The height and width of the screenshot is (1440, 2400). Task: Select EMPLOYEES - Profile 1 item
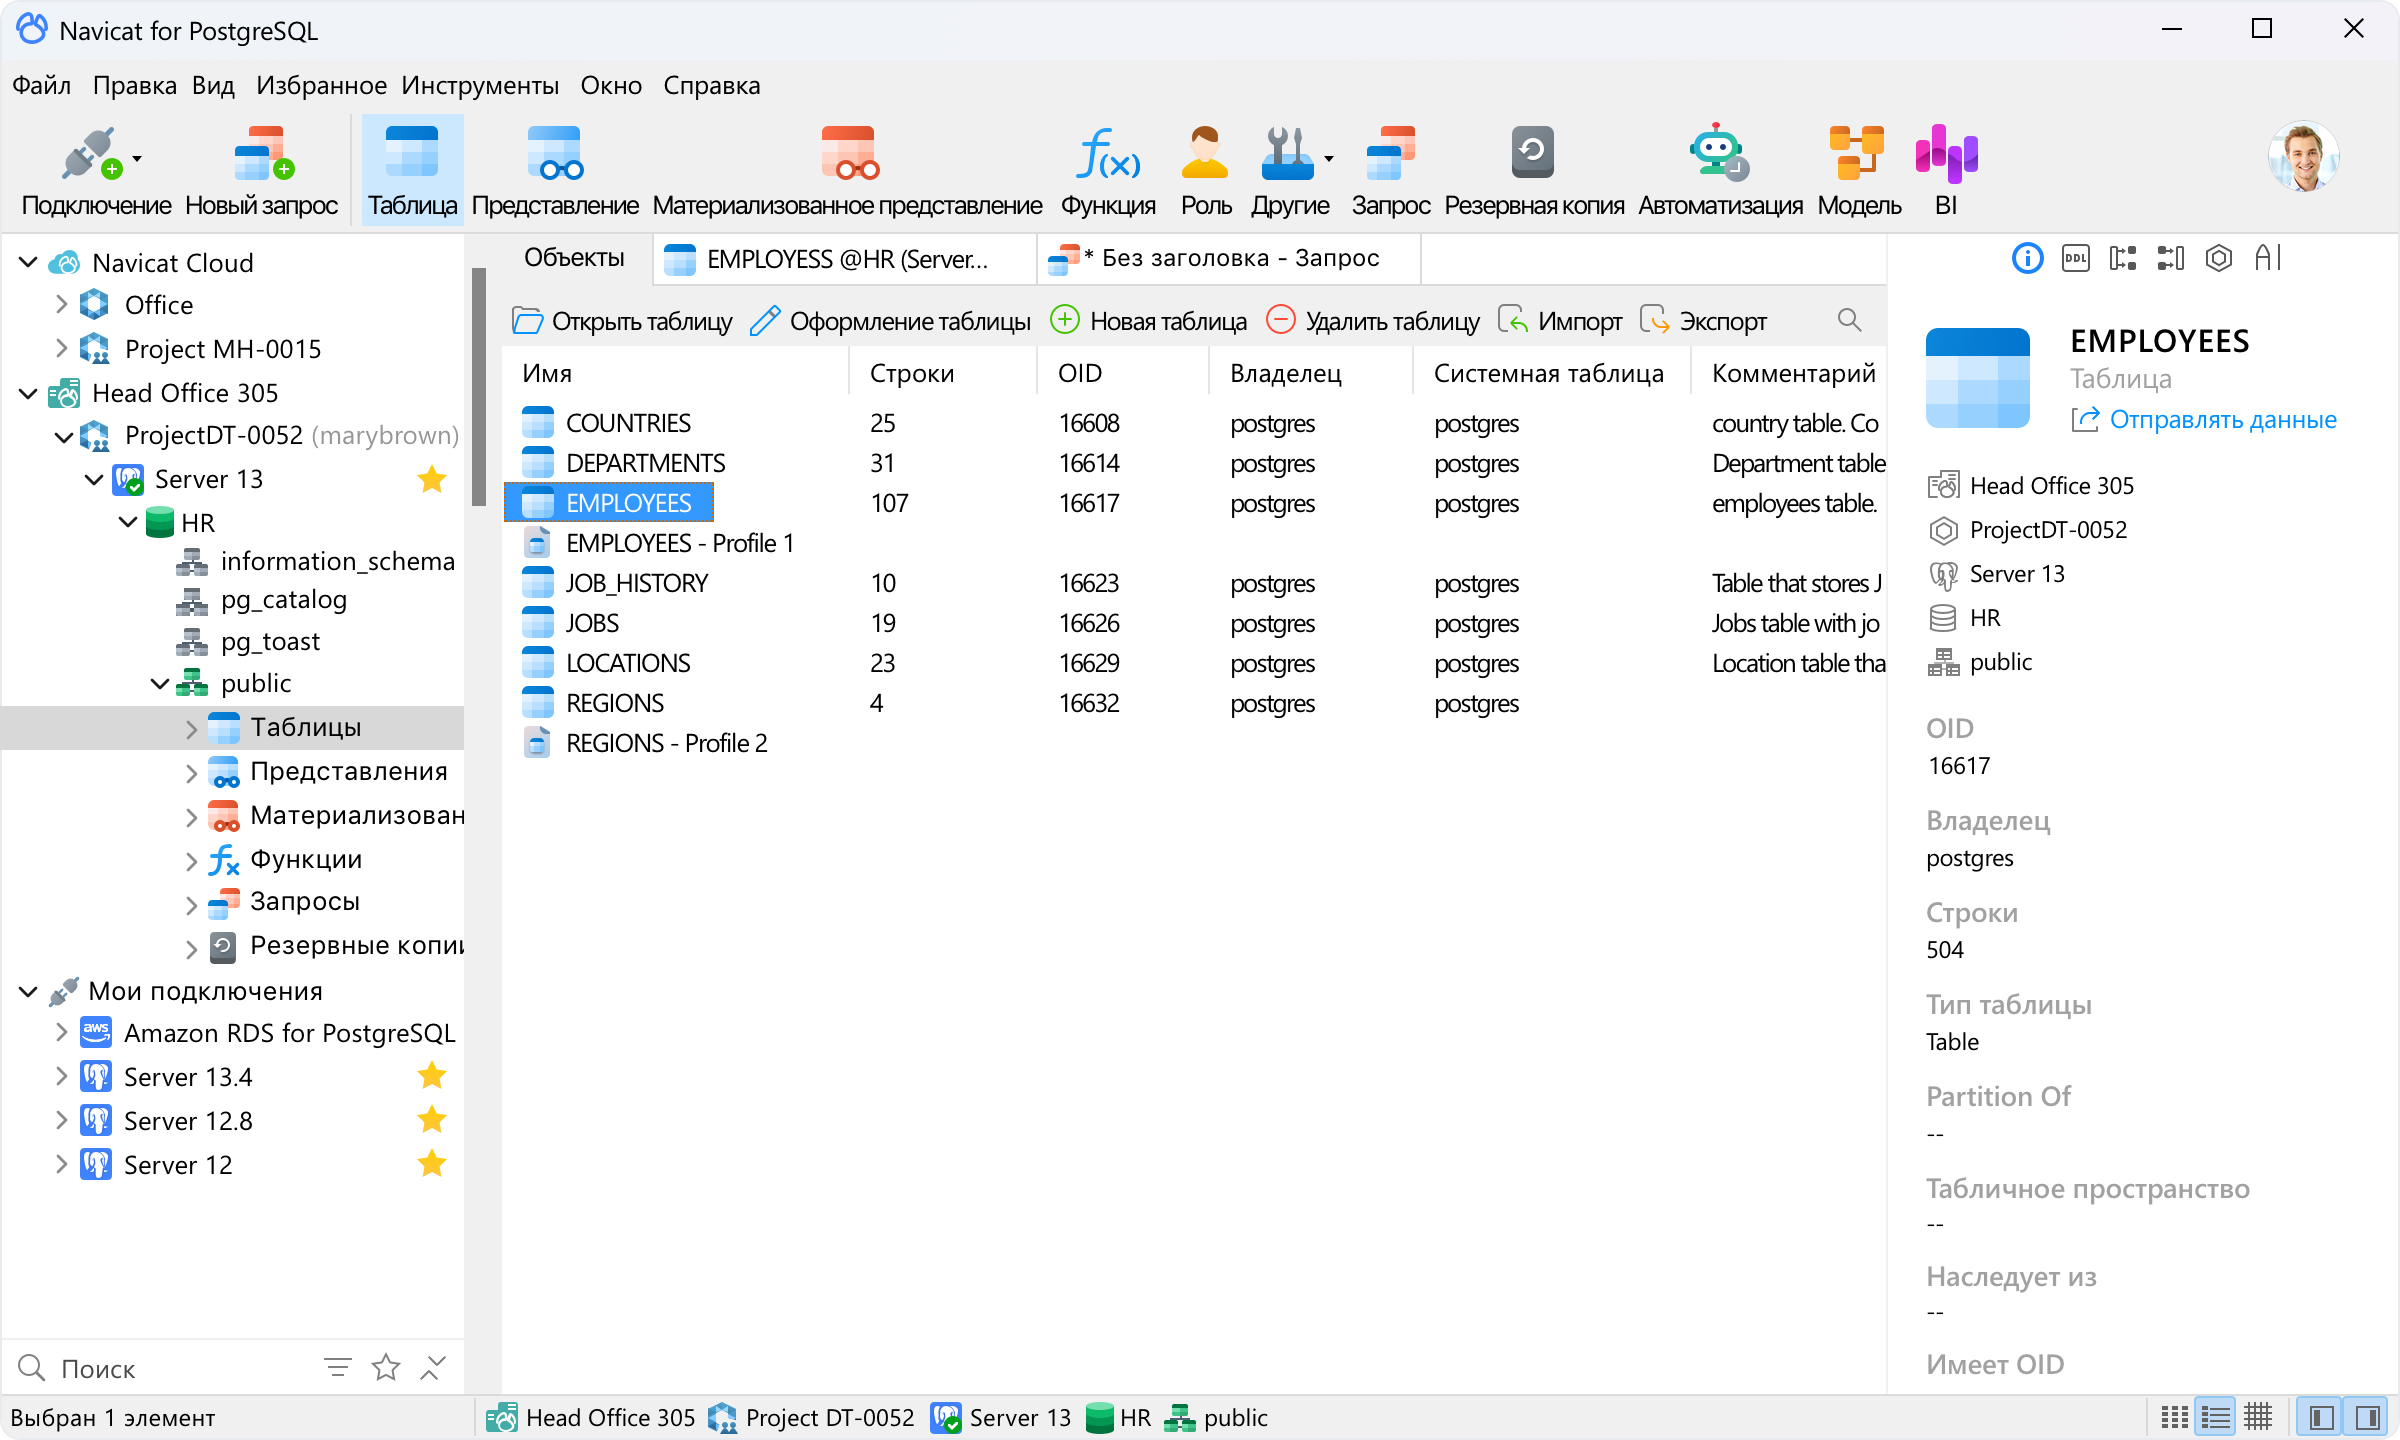pos(679,543)
